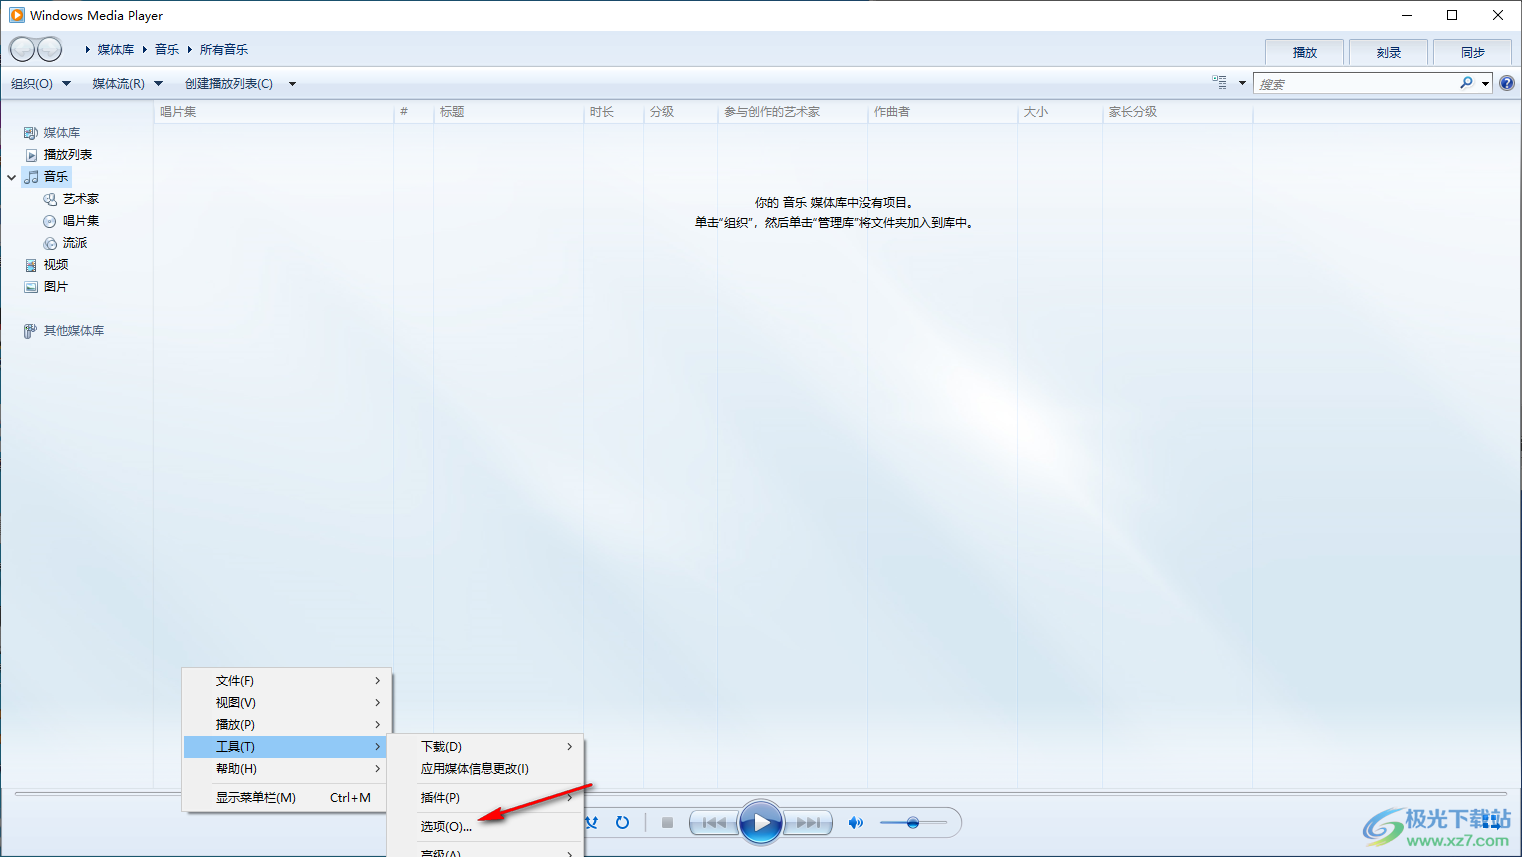Skip to the next track
The width and height of the screenshot is (1522, 857).
(x=808, y=823)
